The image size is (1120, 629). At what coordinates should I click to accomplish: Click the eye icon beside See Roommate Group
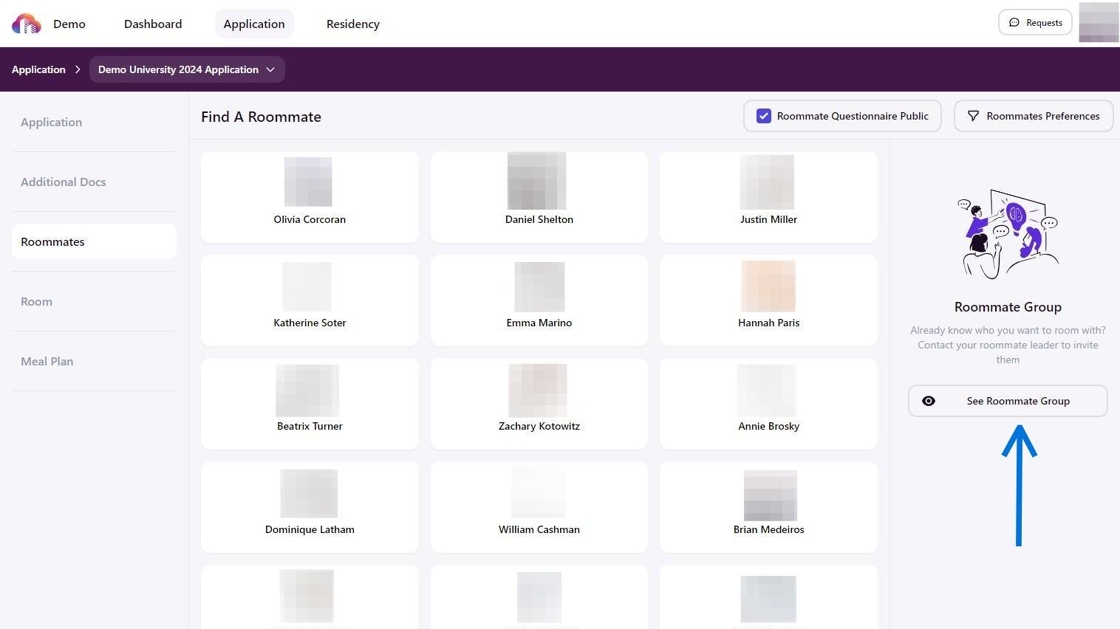[x=929, y=401]
